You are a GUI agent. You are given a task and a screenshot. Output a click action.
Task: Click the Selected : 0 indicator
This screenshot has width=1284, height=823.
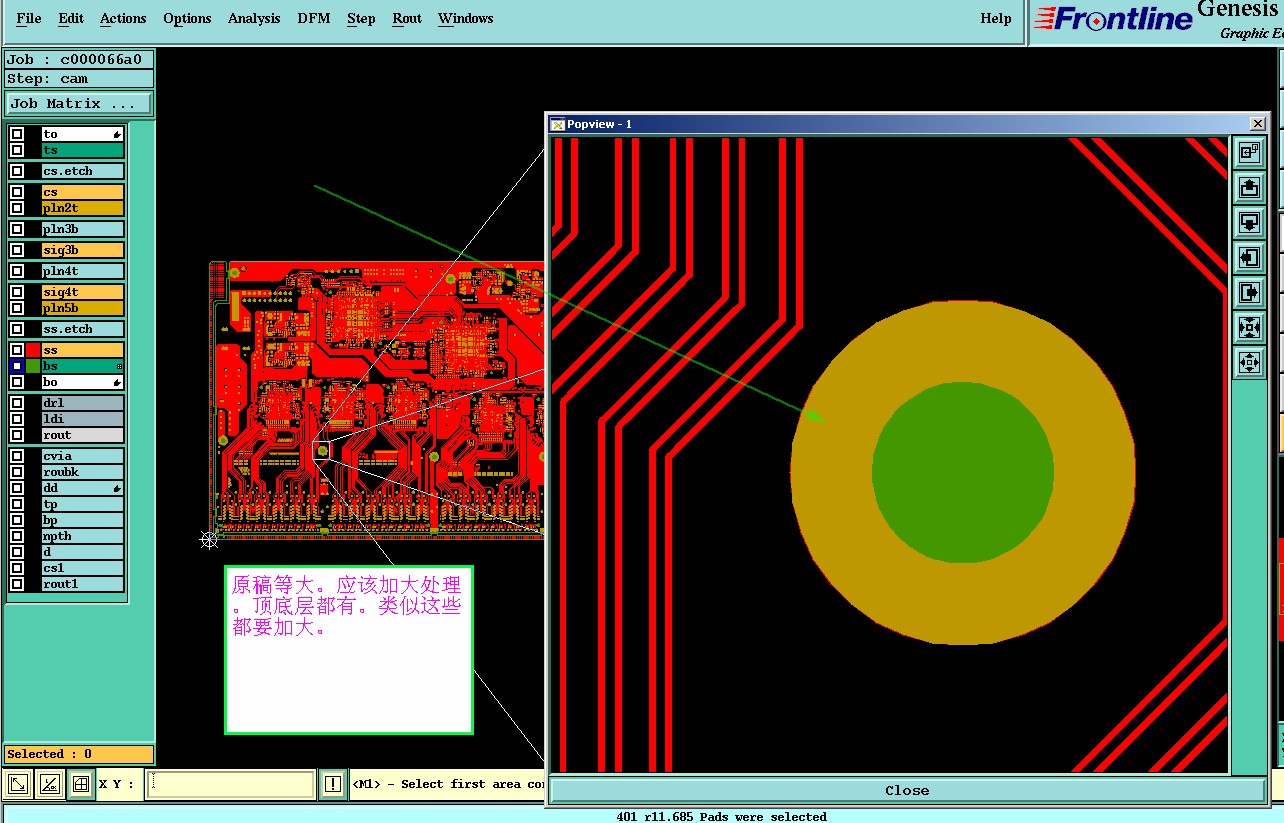[x=80, y=754]
